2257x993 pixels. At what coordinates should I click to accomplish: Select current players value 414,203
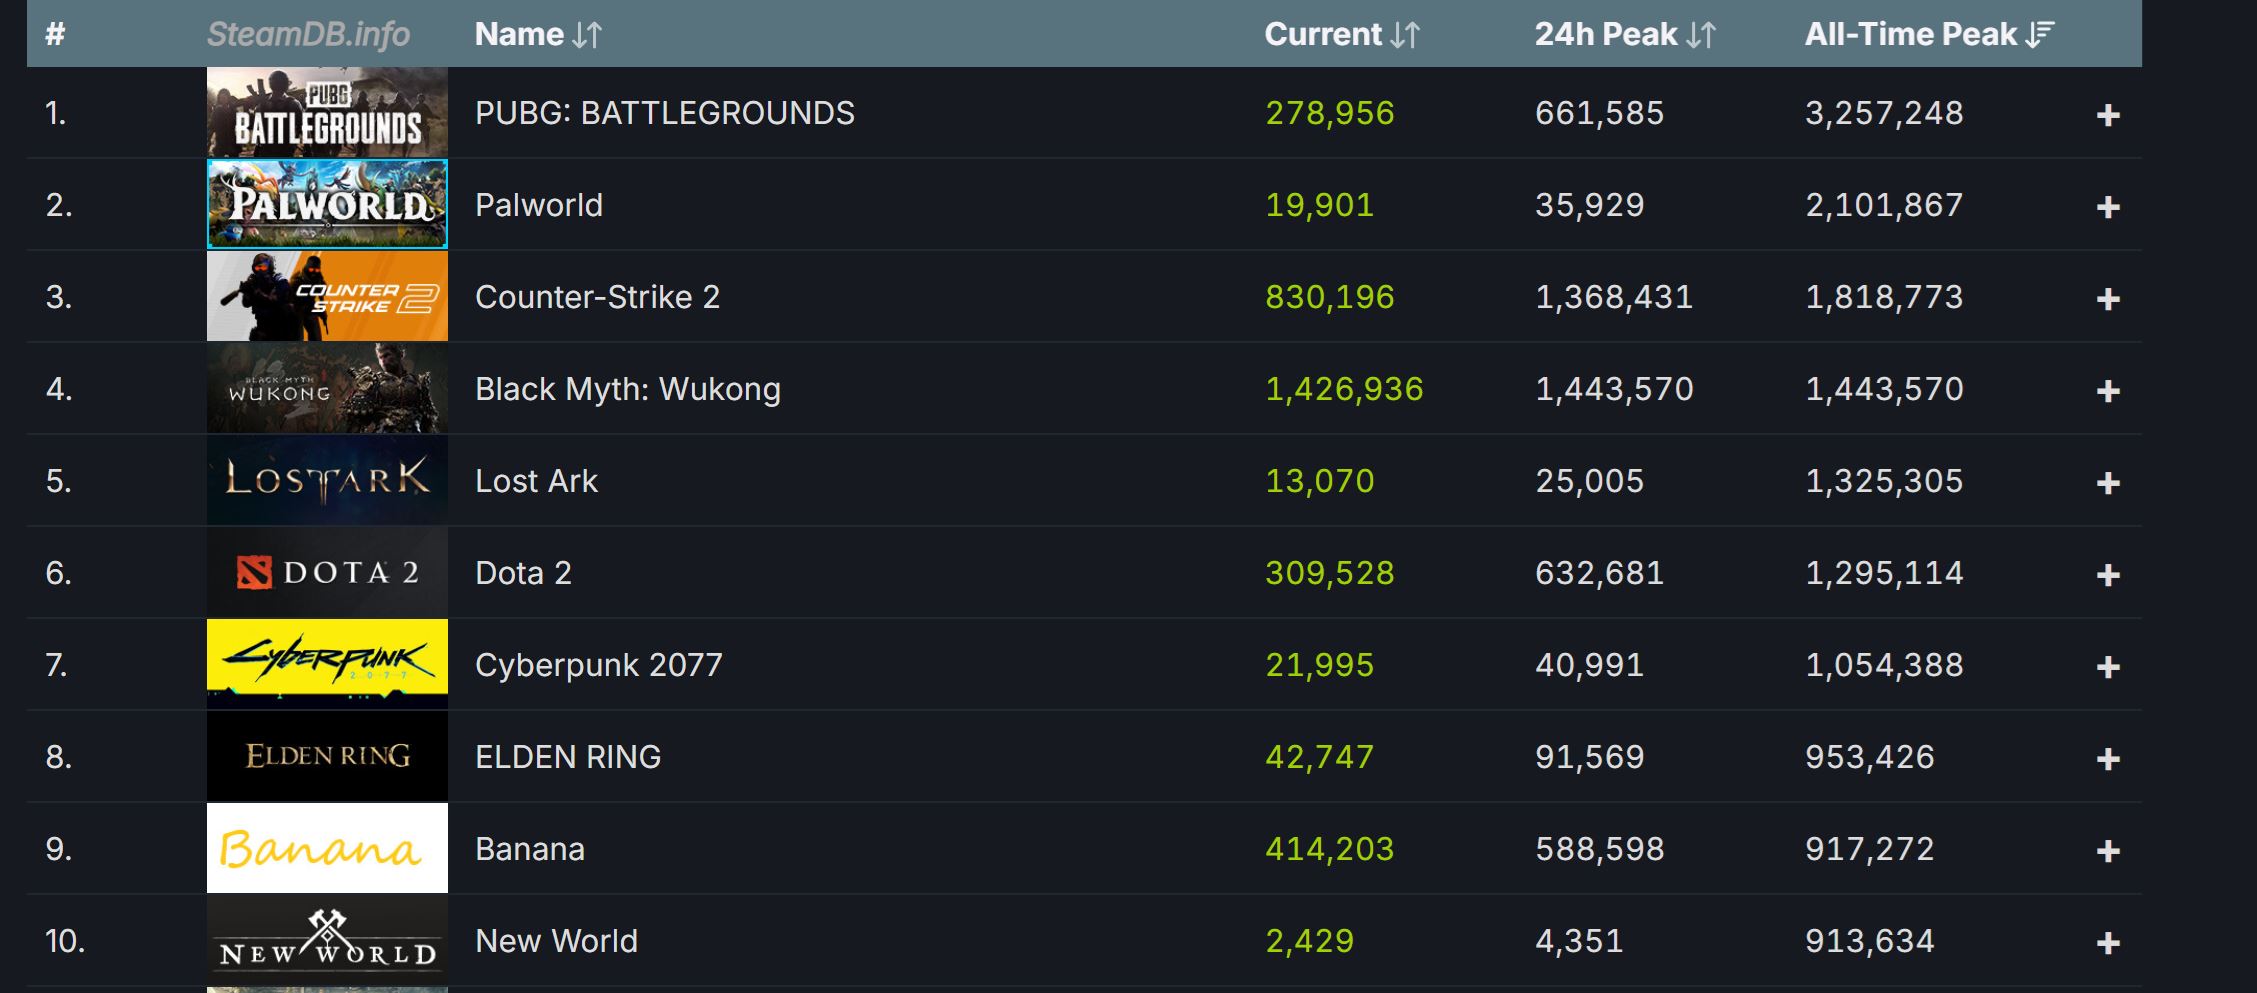(1329, 849)
